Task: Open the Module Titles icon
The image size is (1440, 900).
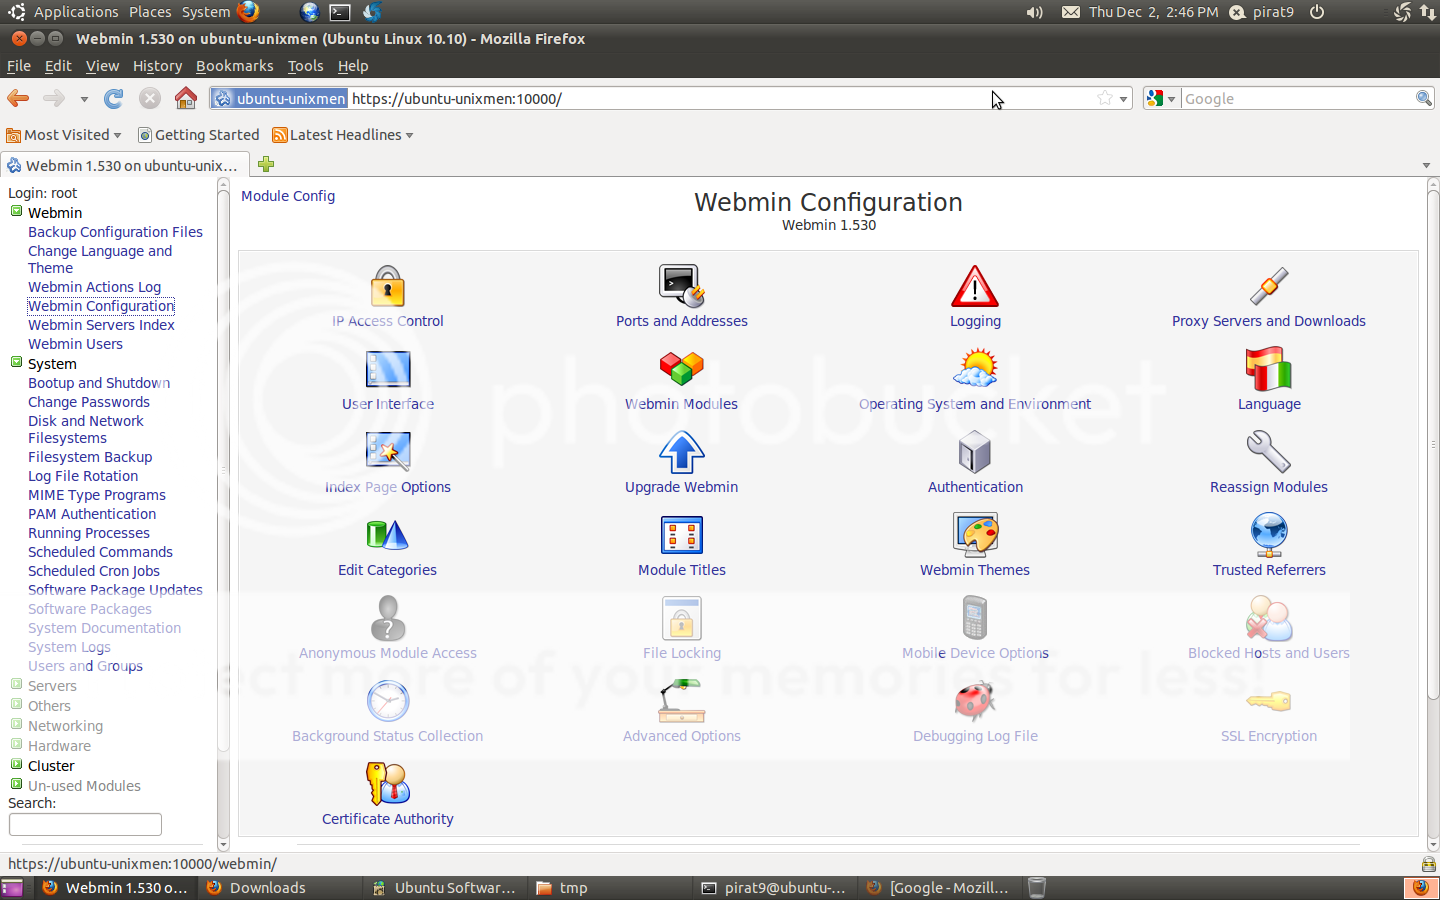Action: [682, 536]
